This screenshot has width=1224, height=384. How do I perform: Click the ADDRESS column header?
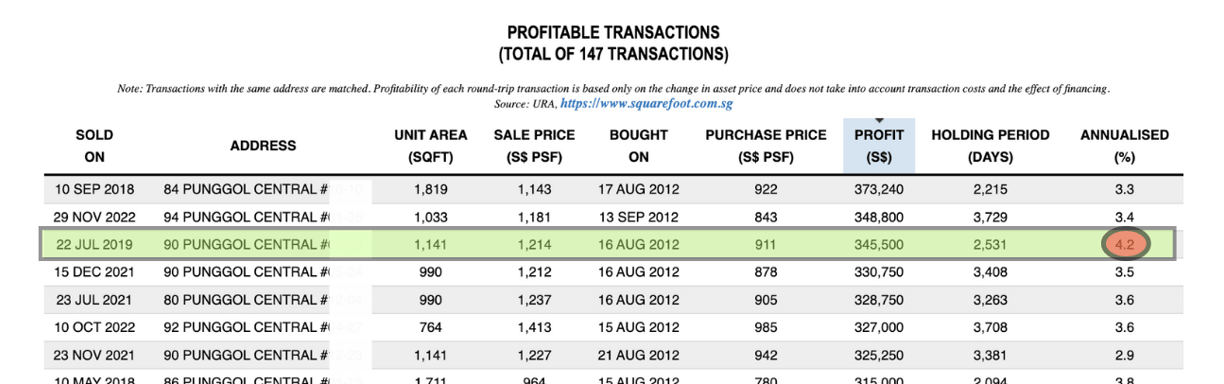pyautogui.click(x=263, y=146)
